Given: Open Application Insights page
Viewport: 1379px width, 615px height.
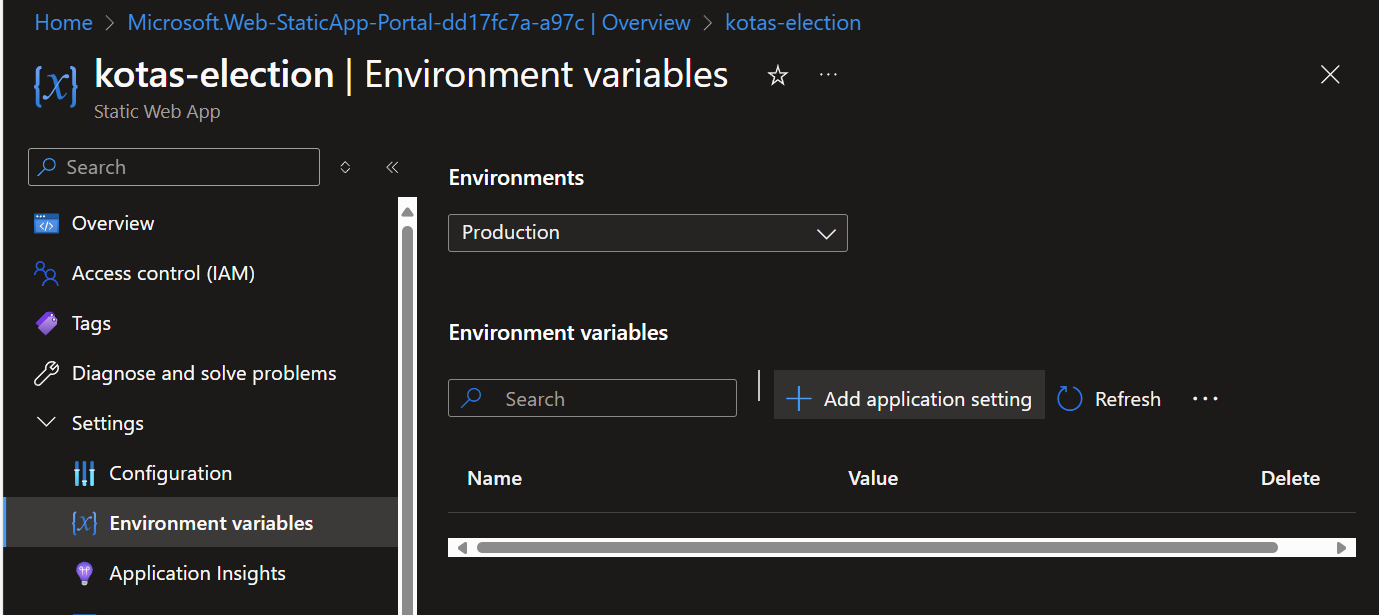Looking at the screenshot, I should (197, 573).
